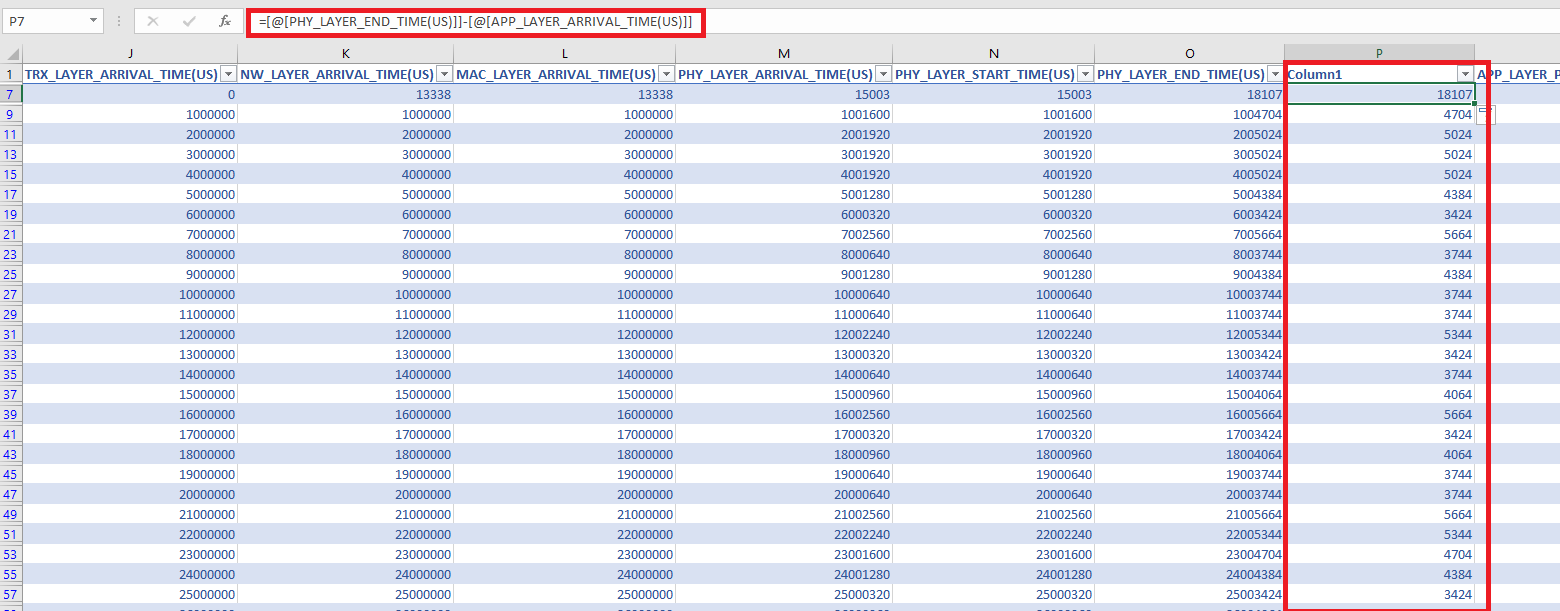The image size is (1560, 611).
Task: Click the Auto Fill Options icon beside Column1
Action: point(1486,114)
